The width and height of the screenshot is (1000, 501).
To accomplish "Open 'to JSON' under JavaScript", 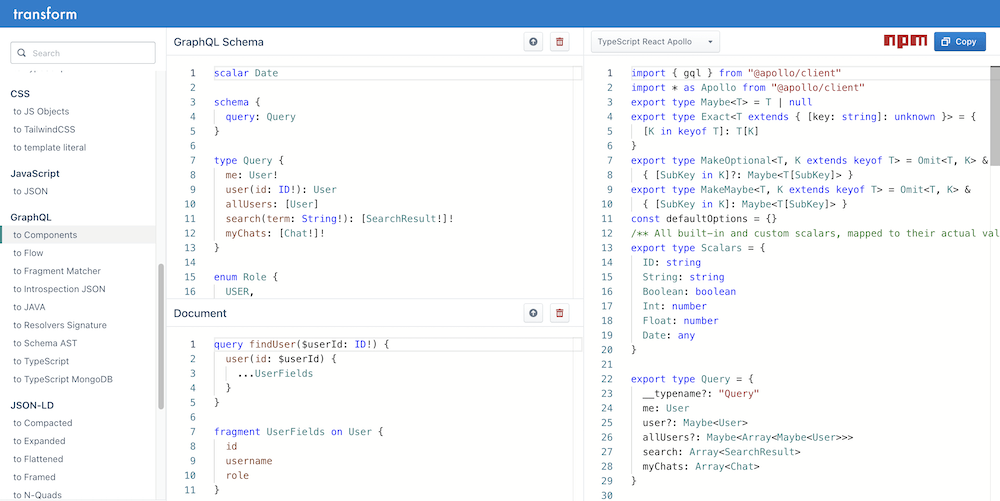I will click(30, 191).
